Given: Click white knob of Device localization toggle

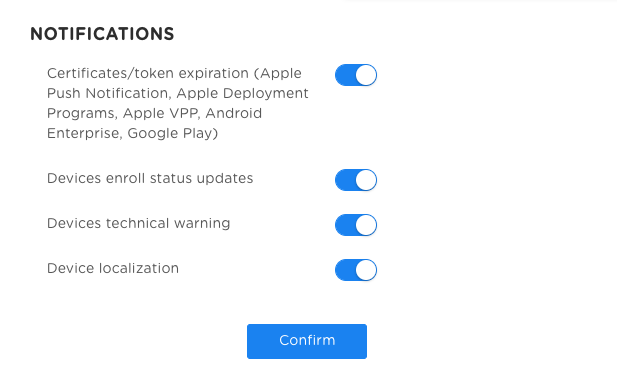Looking at the screenshot, I should (x=366, y=270).
